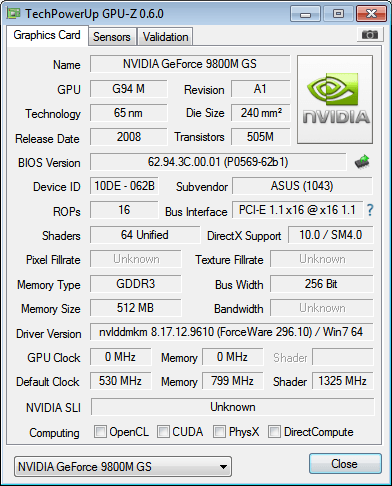Click the Texture Fillrate Unknown field

pos(322,259)
